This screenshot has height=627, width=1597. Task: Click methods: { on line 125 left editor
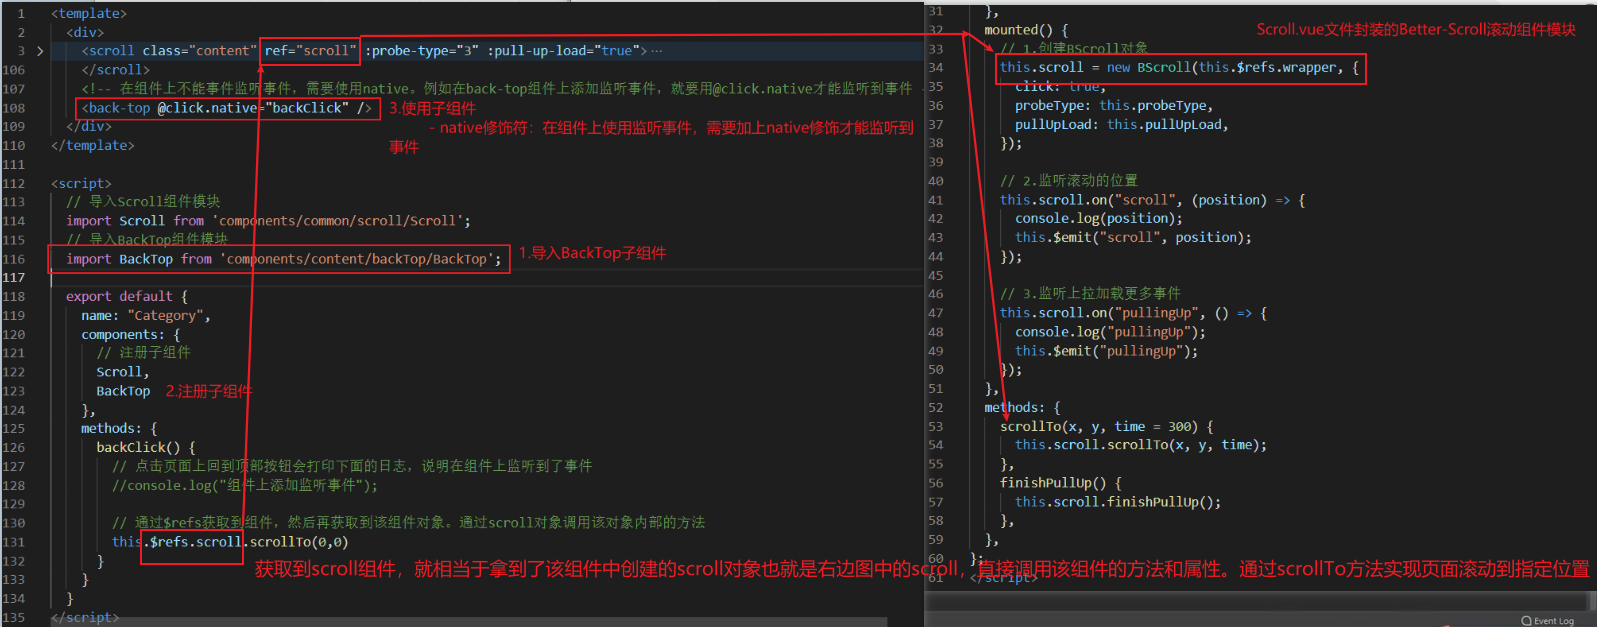(x=119, y=429)
